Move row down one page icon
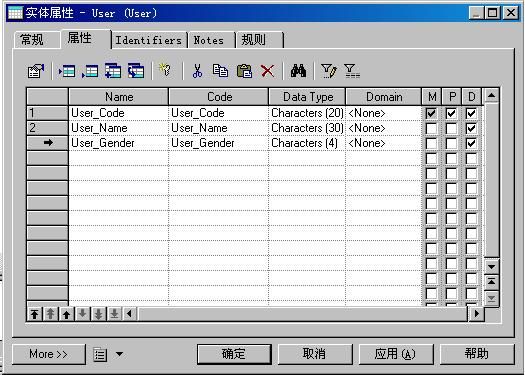The image size is (525, 375). coord(98,314)
